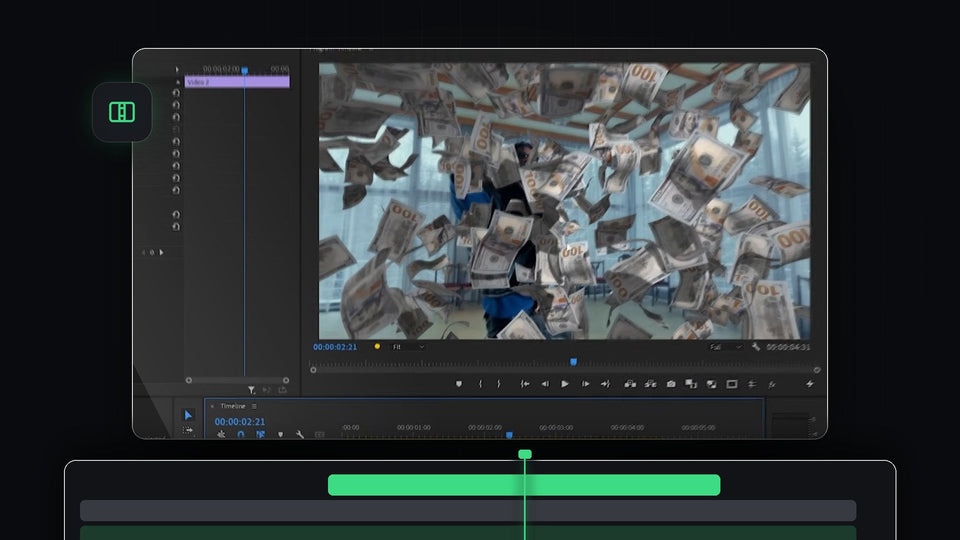Add a marker from the Timeline header
Screen dimensions: 960x540
(280, 434)
